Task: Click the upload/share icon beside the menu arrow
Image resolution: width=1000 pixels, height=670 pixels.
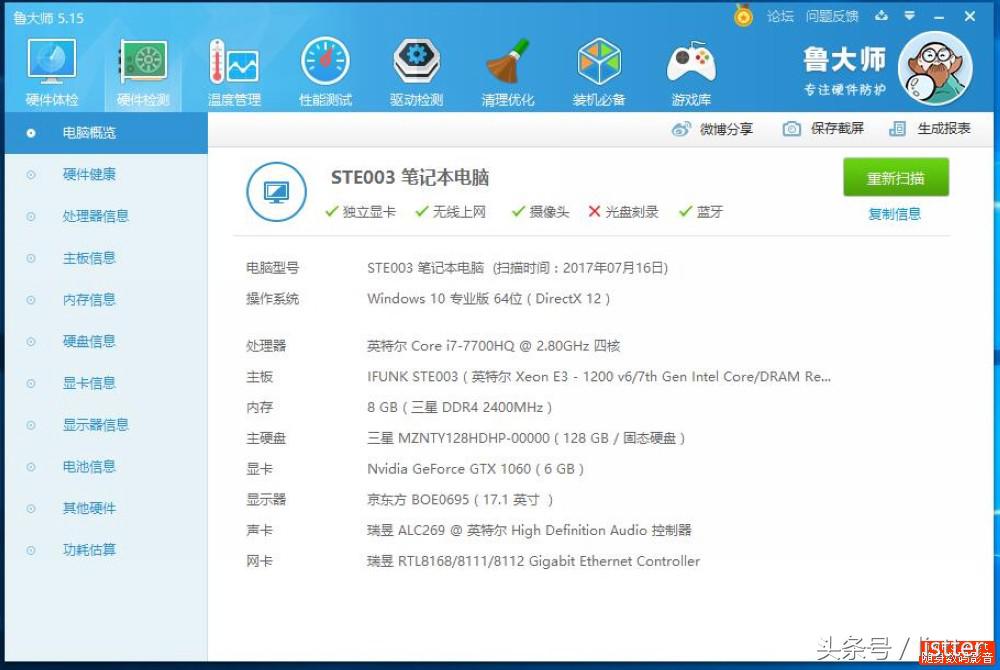Action: [882, 16]
